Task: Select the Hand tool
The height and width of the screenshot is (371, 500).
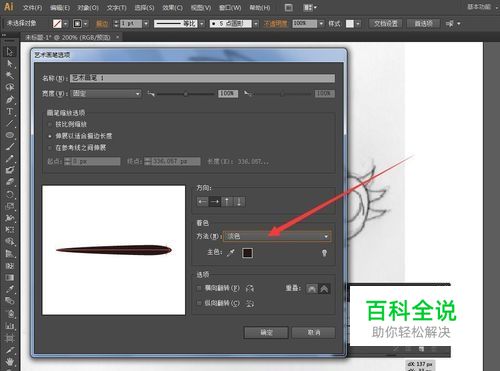Action: pos(9,361)
